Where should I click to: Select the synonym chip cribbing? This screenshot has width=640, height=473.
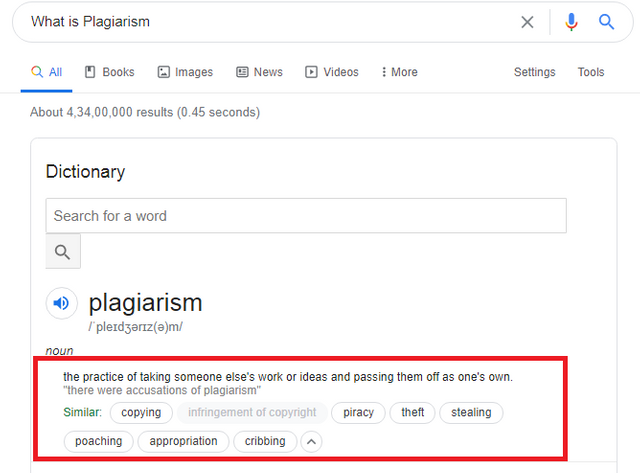point(265,442)
